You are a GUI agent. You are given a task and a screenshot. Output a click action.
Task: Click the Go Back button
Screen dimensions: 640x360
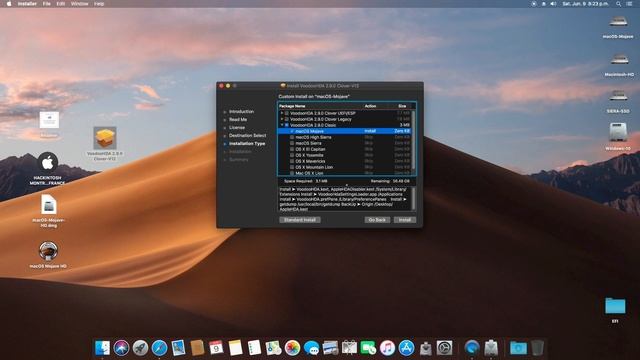coord(377,220)
